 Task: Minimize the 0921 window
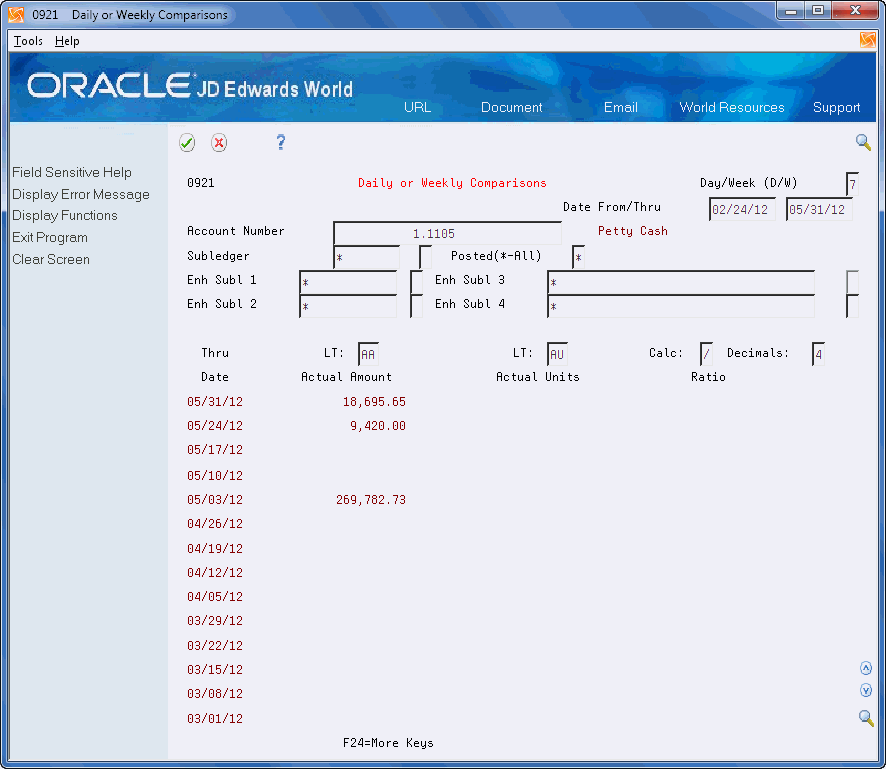tap(791, 11)
